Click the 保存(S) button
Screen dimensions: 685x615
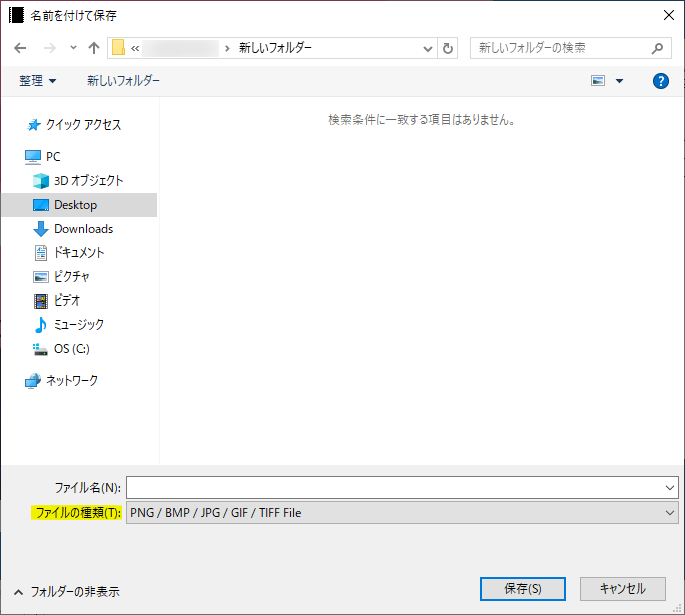pos(522,588)
